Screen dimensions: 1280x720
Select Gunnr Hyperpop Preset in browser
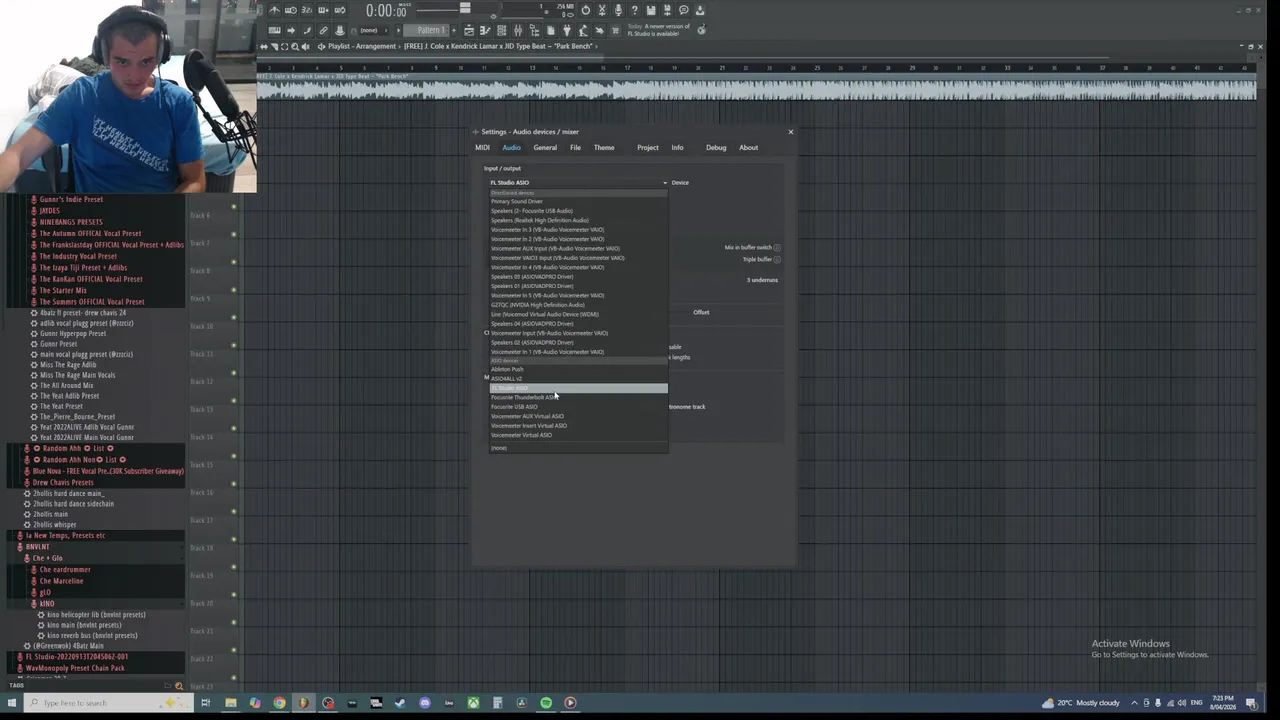coord(72,333)
